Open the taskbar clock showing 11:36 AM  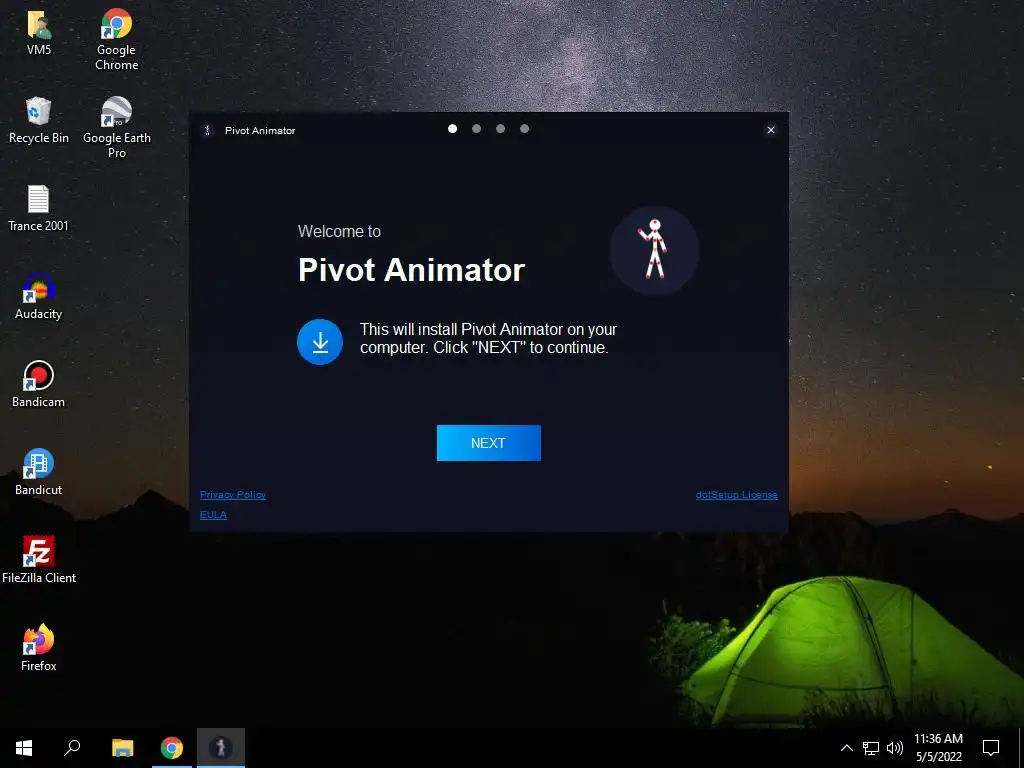[938, 748]
